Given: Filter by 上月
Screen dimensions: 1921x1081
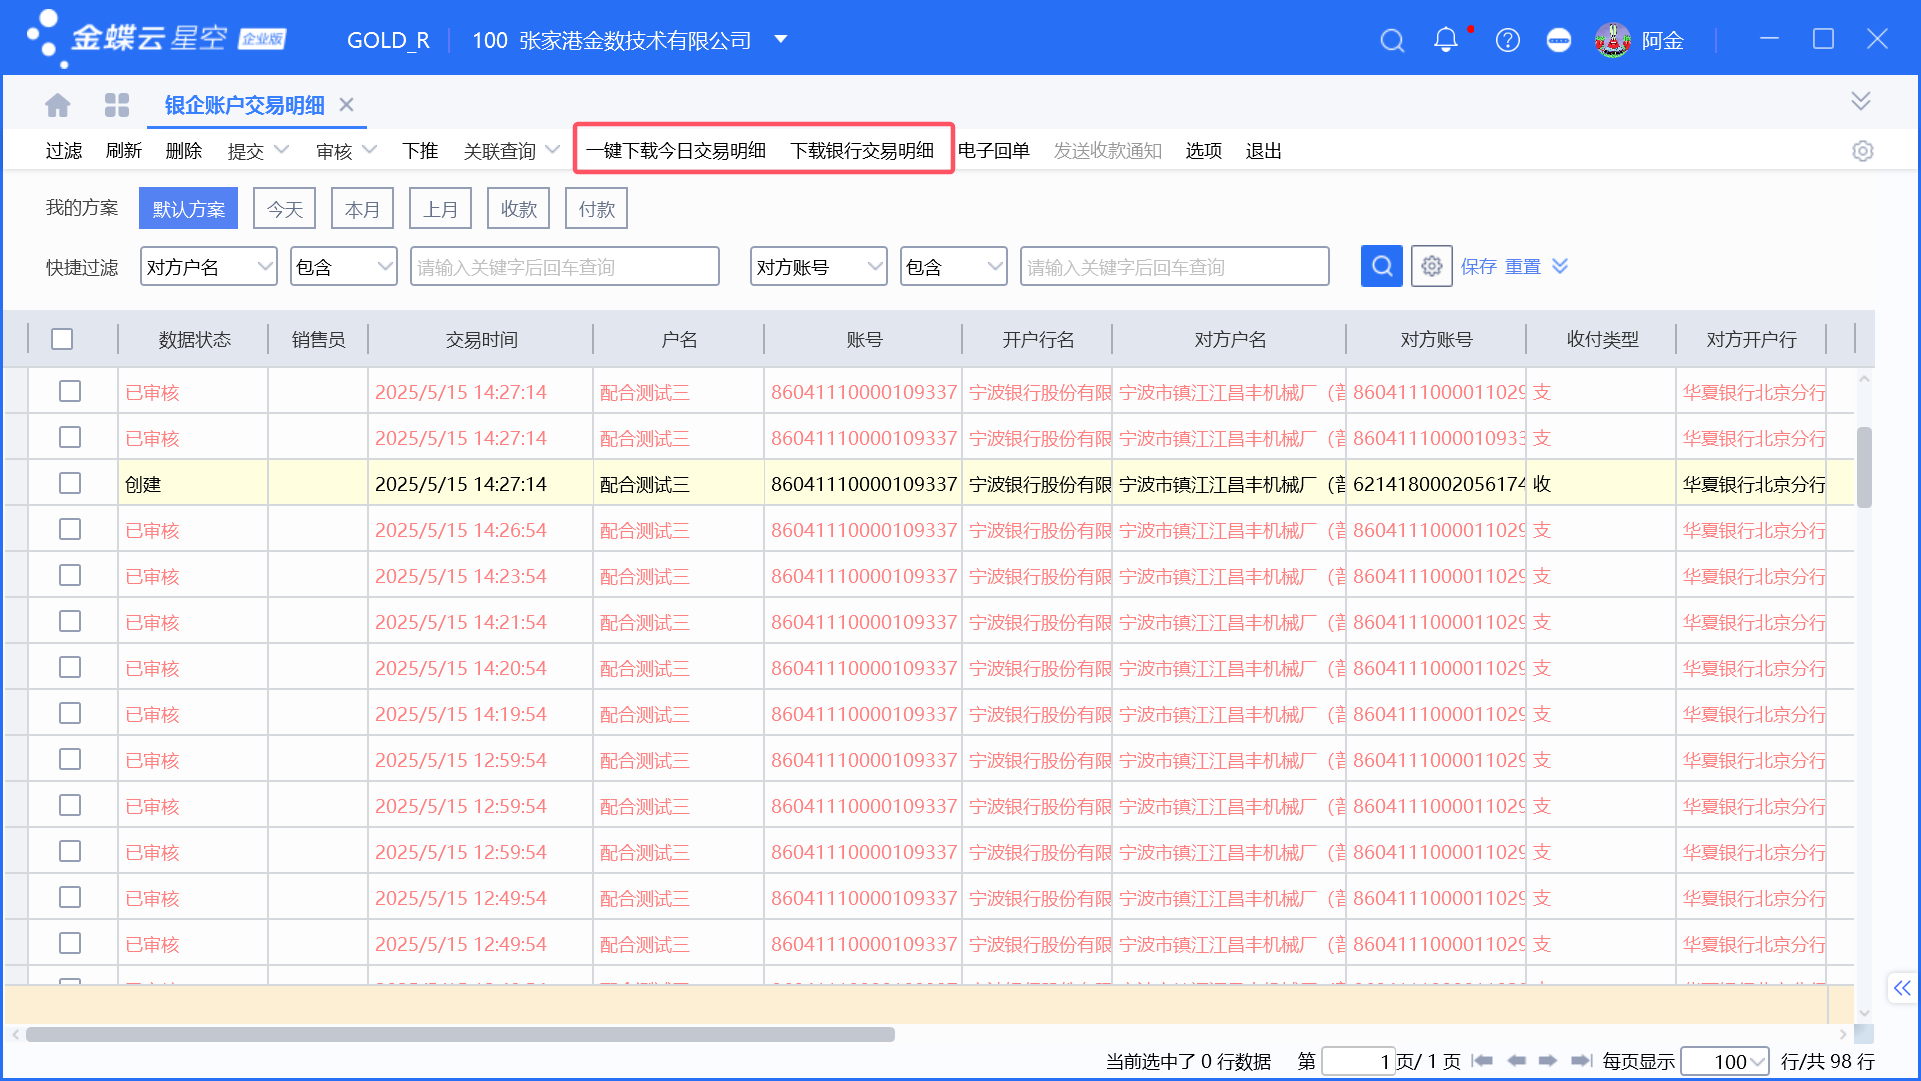Looking at the screenshot, I should [x=441, y=209].
